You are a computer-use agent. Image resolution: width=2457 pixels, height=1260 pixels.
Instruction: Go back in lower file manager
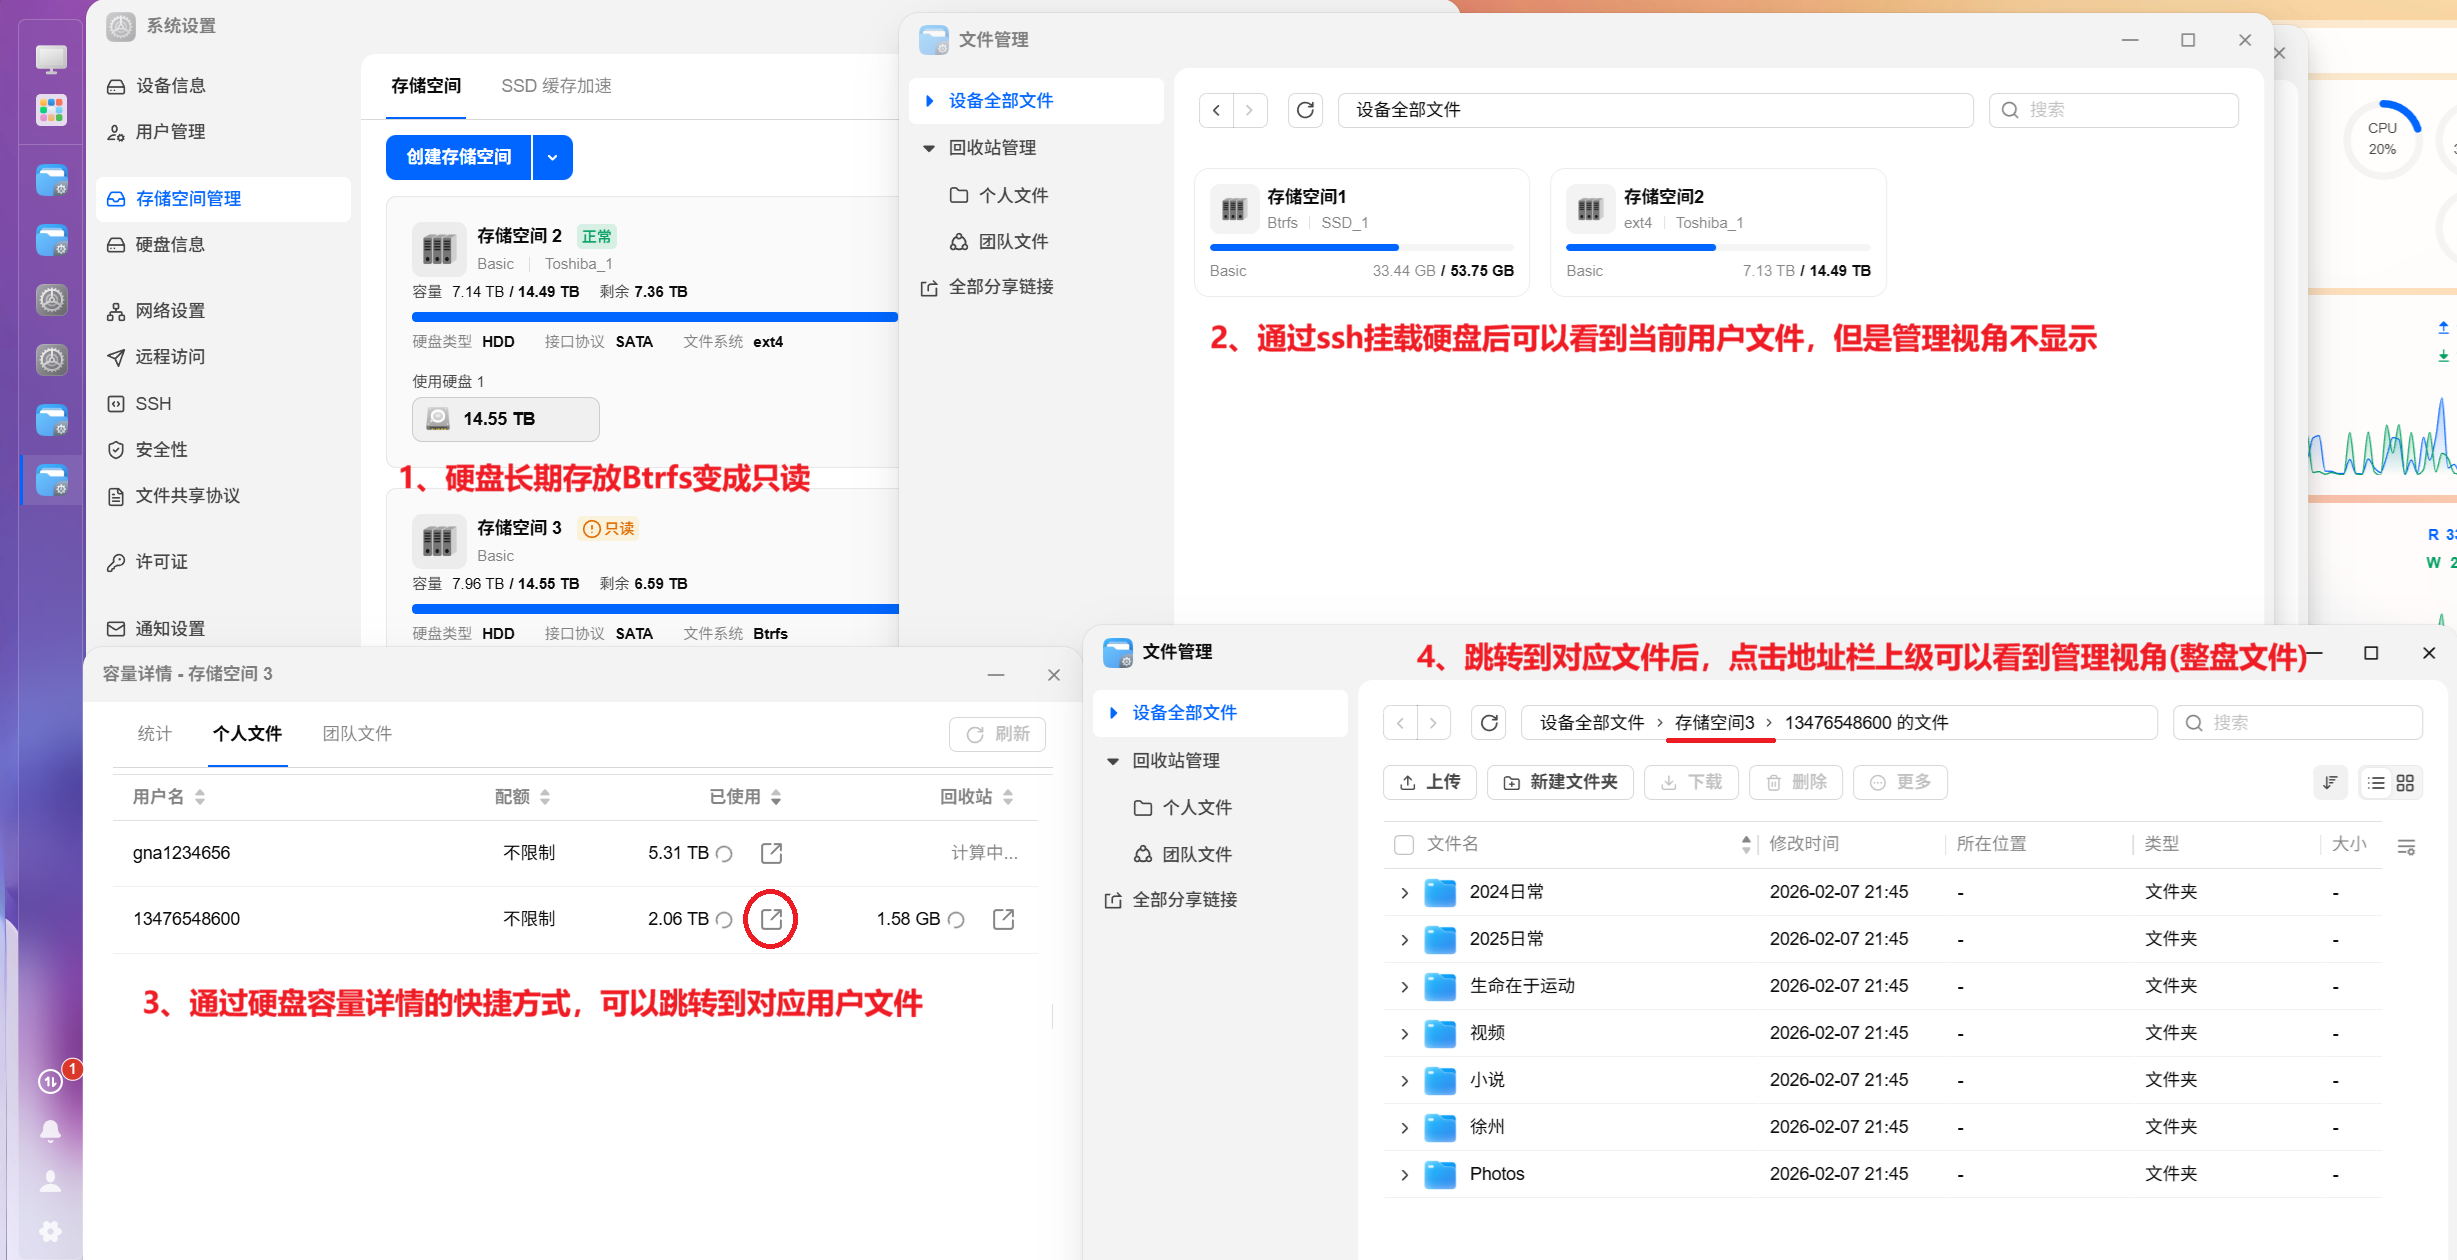click(x=1400, y=723)
